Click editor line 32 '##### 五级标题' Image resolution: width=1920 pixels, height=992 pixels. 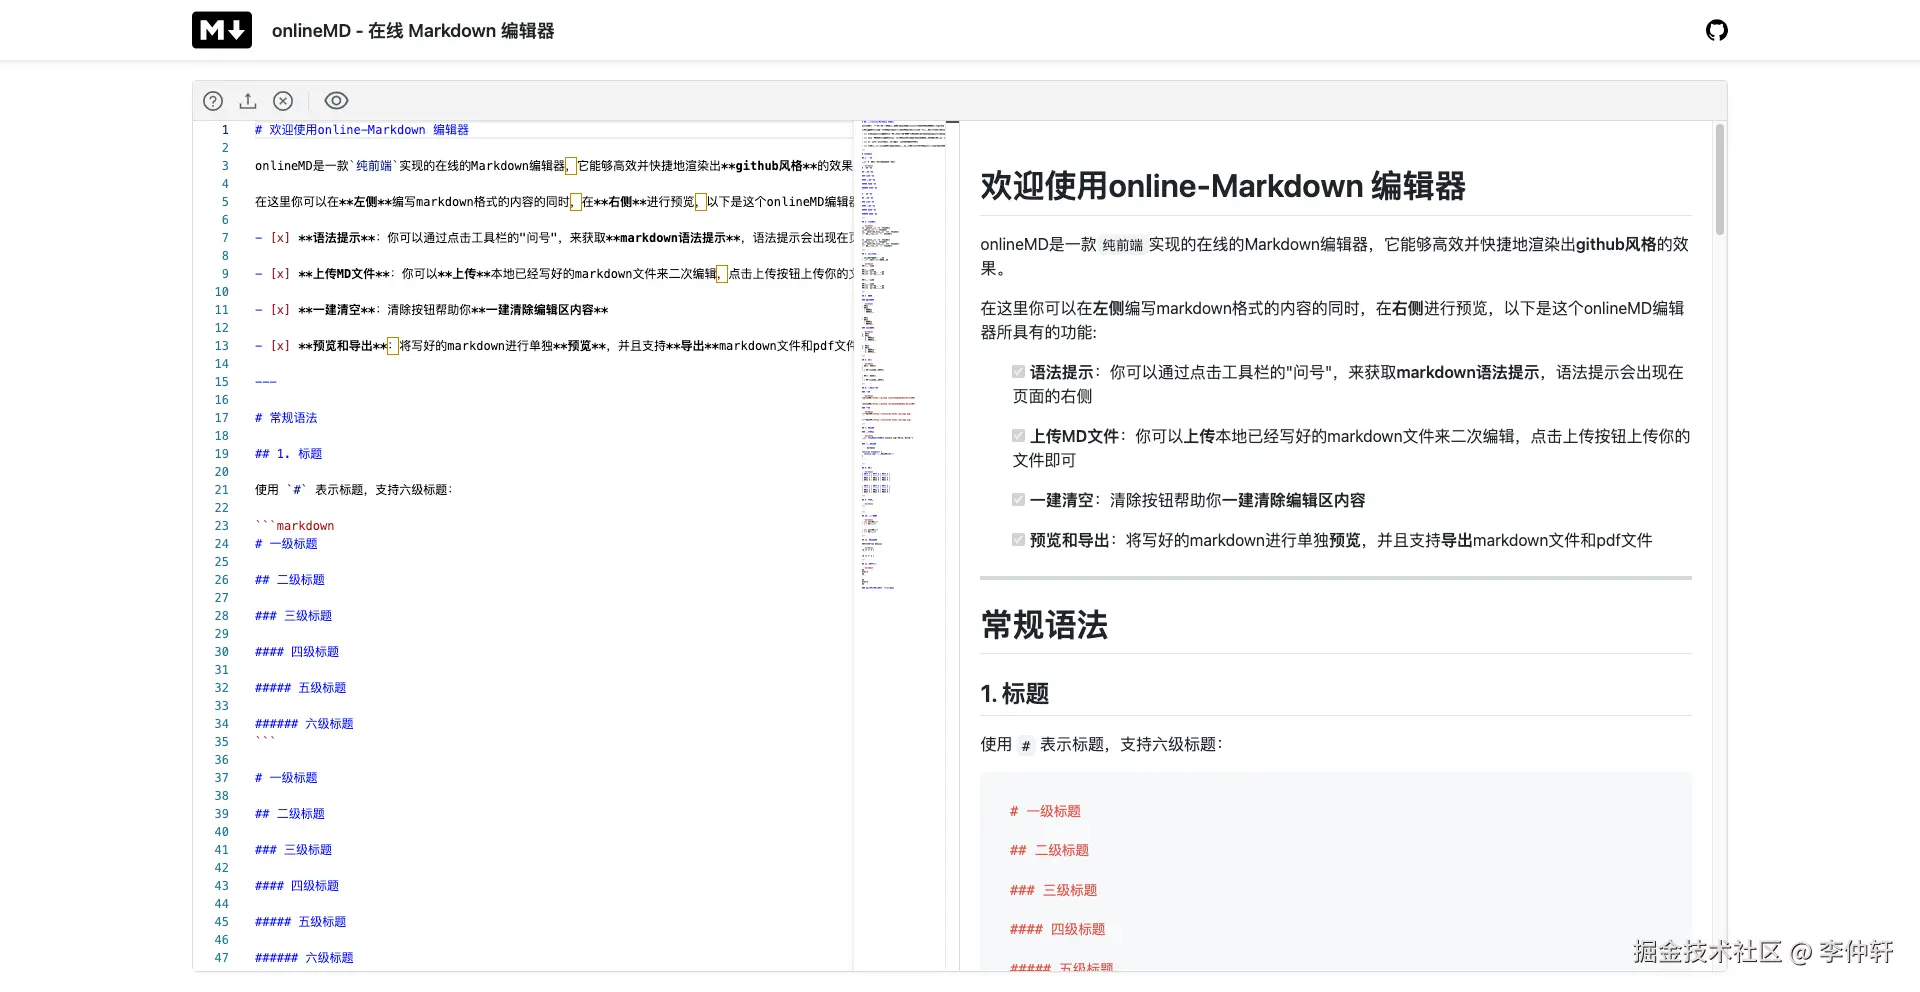tap(301, 688)
